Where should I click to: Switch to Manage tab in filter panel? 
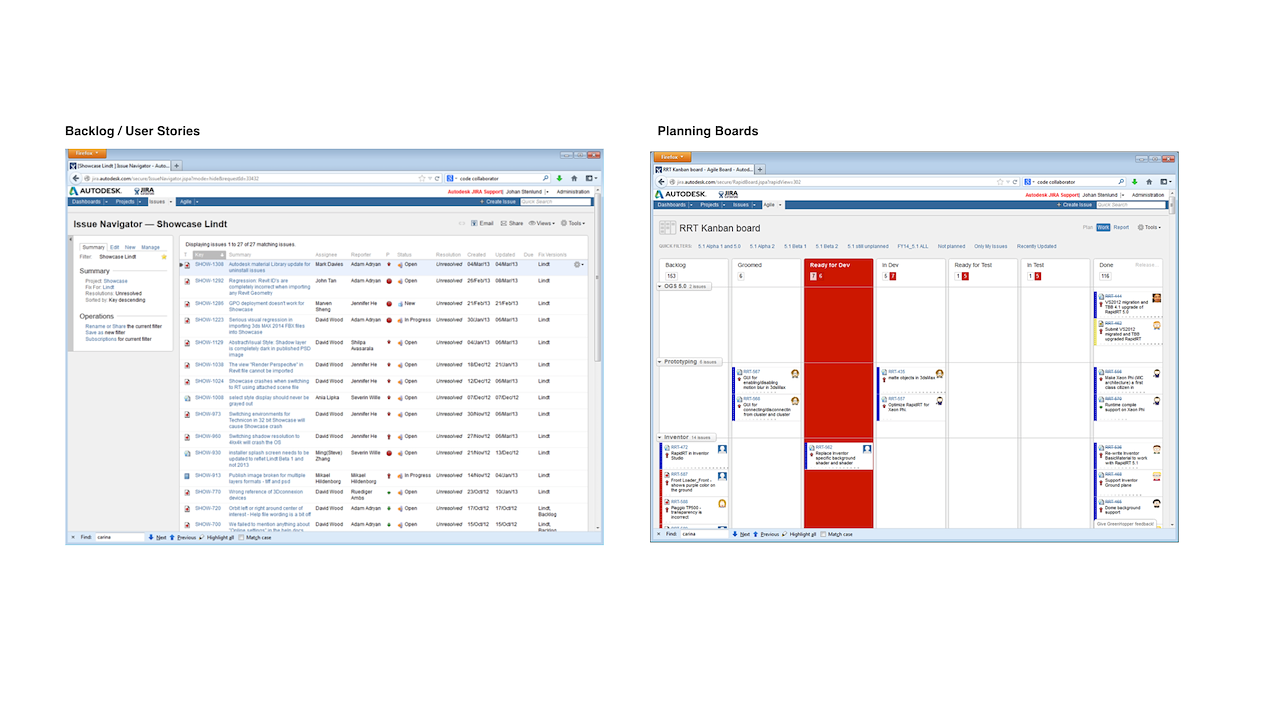150,247
